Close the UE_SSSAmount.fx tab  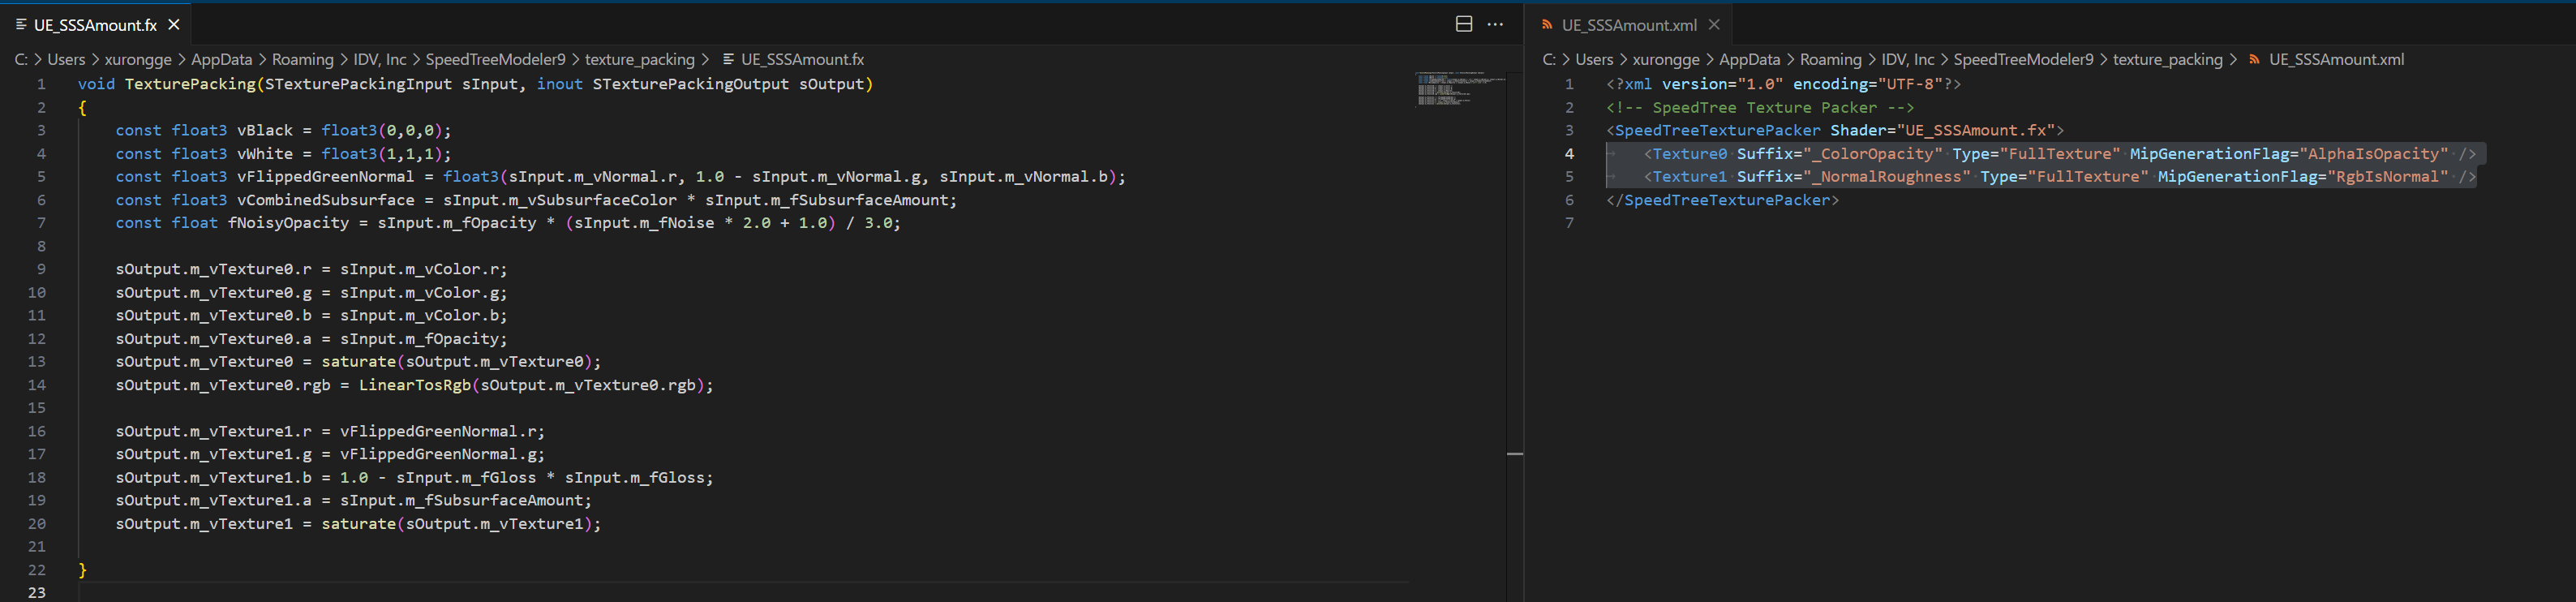tap(174, 24)
